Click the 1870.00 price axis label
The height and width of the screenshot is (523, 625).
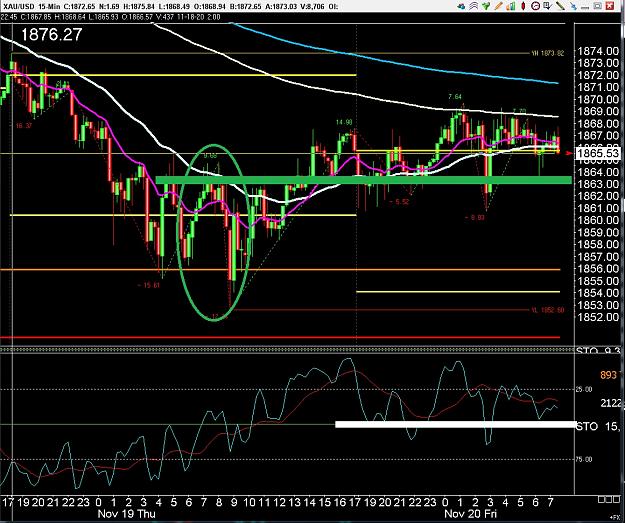click(x=598, y=100)
